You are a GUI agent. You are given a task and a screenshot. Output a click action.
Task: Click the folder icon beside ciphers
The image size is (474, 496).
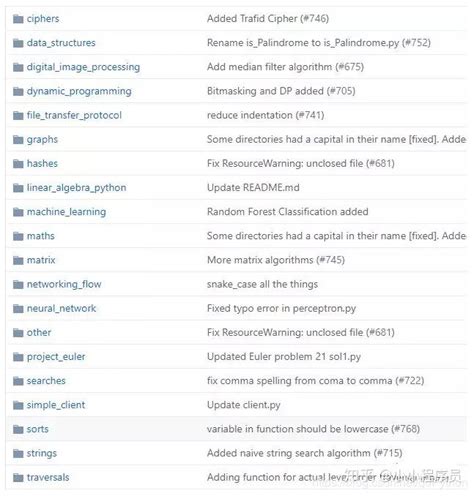tap(18, 19)
